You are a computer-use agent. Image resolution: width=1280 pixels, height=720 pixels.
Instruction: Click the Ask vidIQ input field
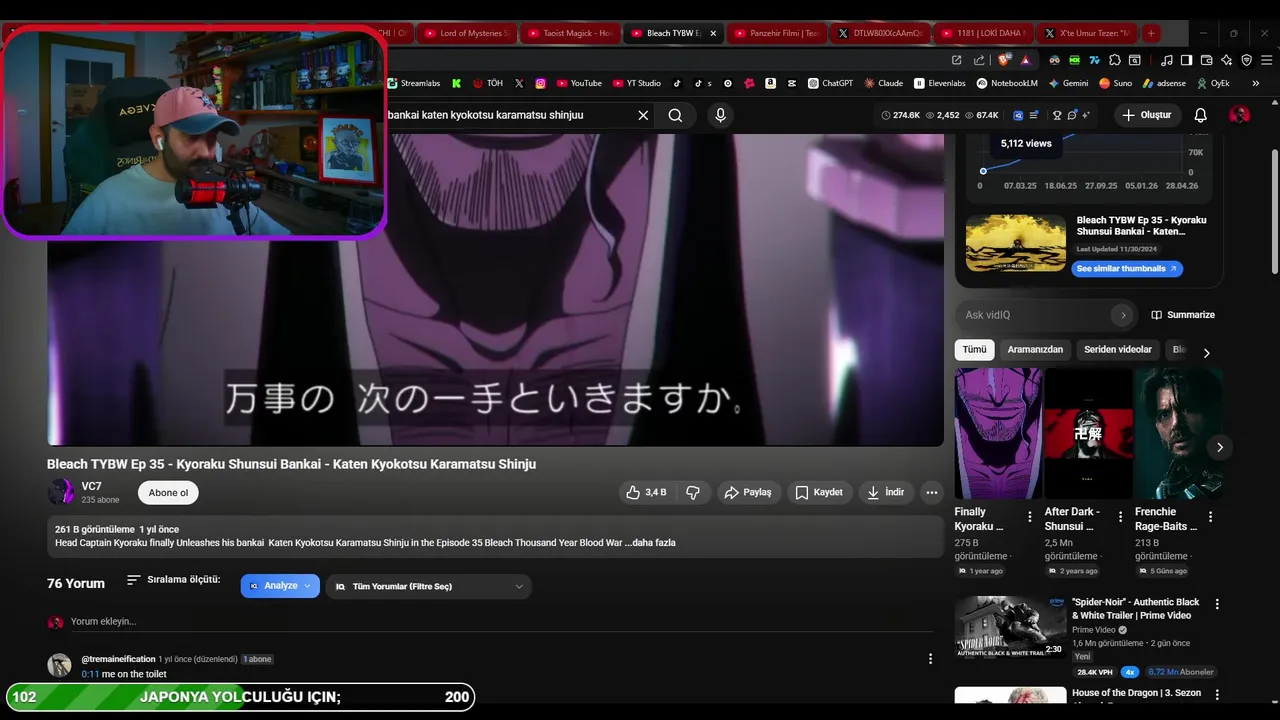coord(1035,315)
